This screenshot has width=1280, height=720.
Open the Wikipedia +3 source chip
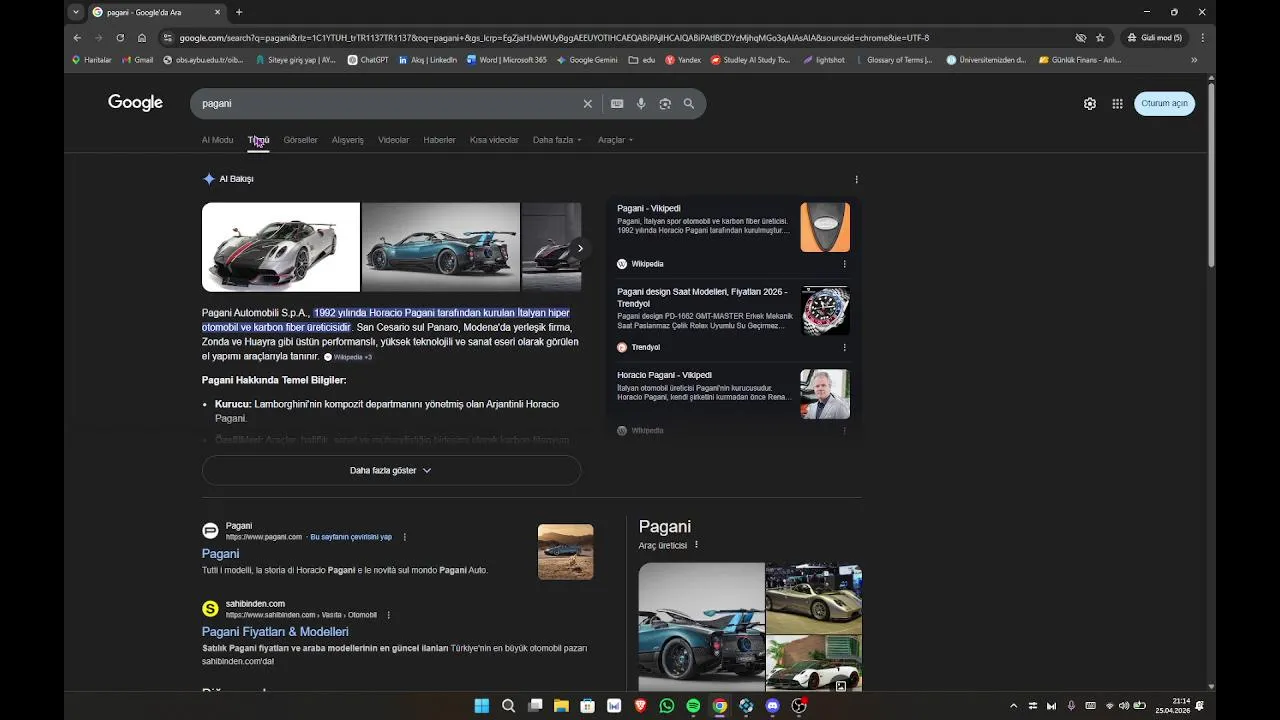click(x=348, y=357)
